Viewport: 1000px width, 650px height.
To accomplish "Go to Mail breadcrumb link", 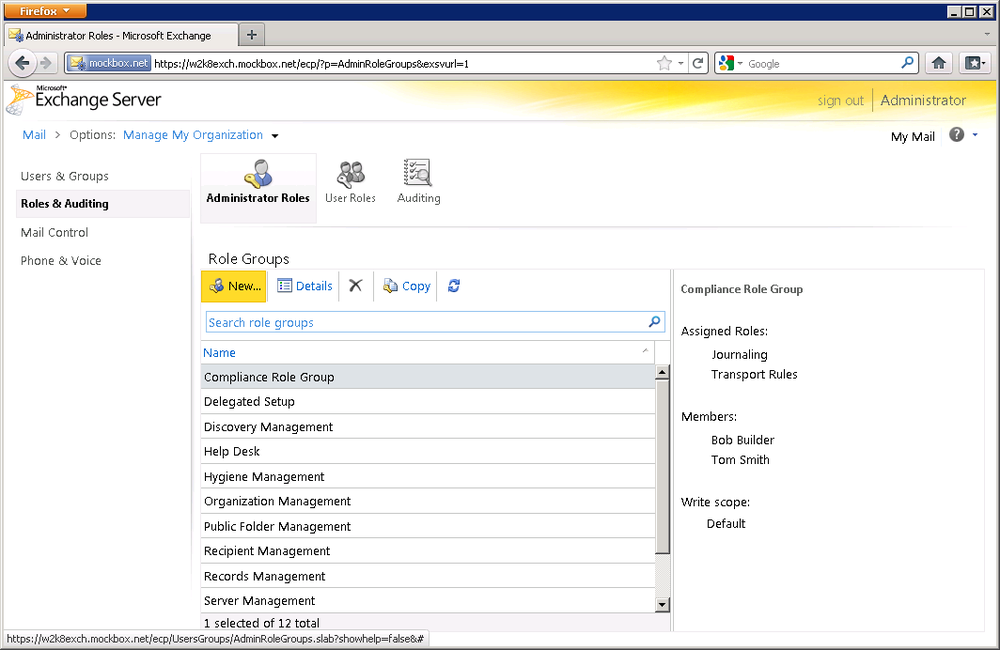I will pyautogui.click(x=34, y=135).
